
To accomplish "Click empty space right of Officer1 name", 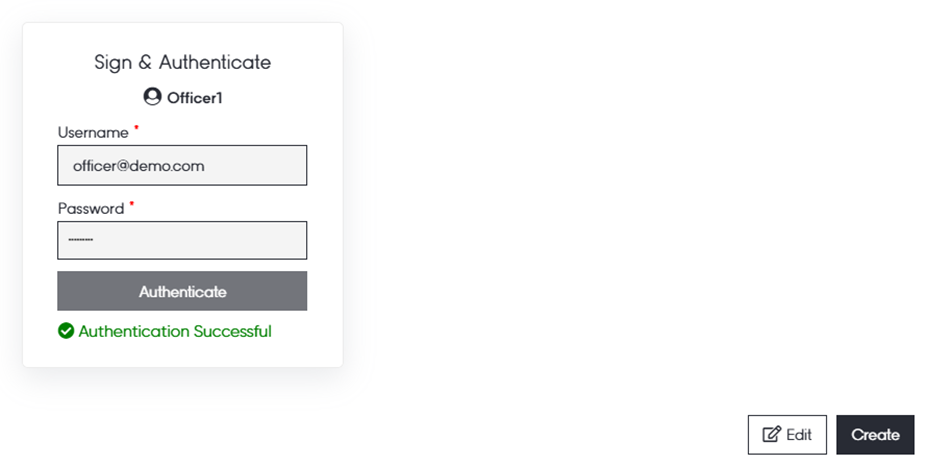I will click(280, 98).
